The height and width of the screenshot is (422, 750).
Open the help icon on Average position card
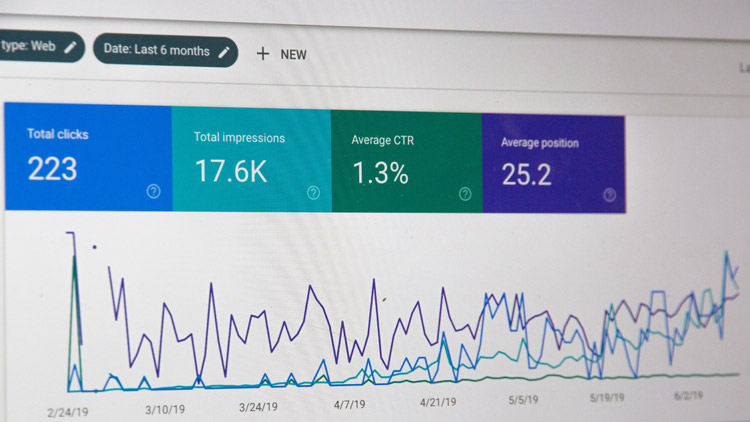[x=609, y=196]
